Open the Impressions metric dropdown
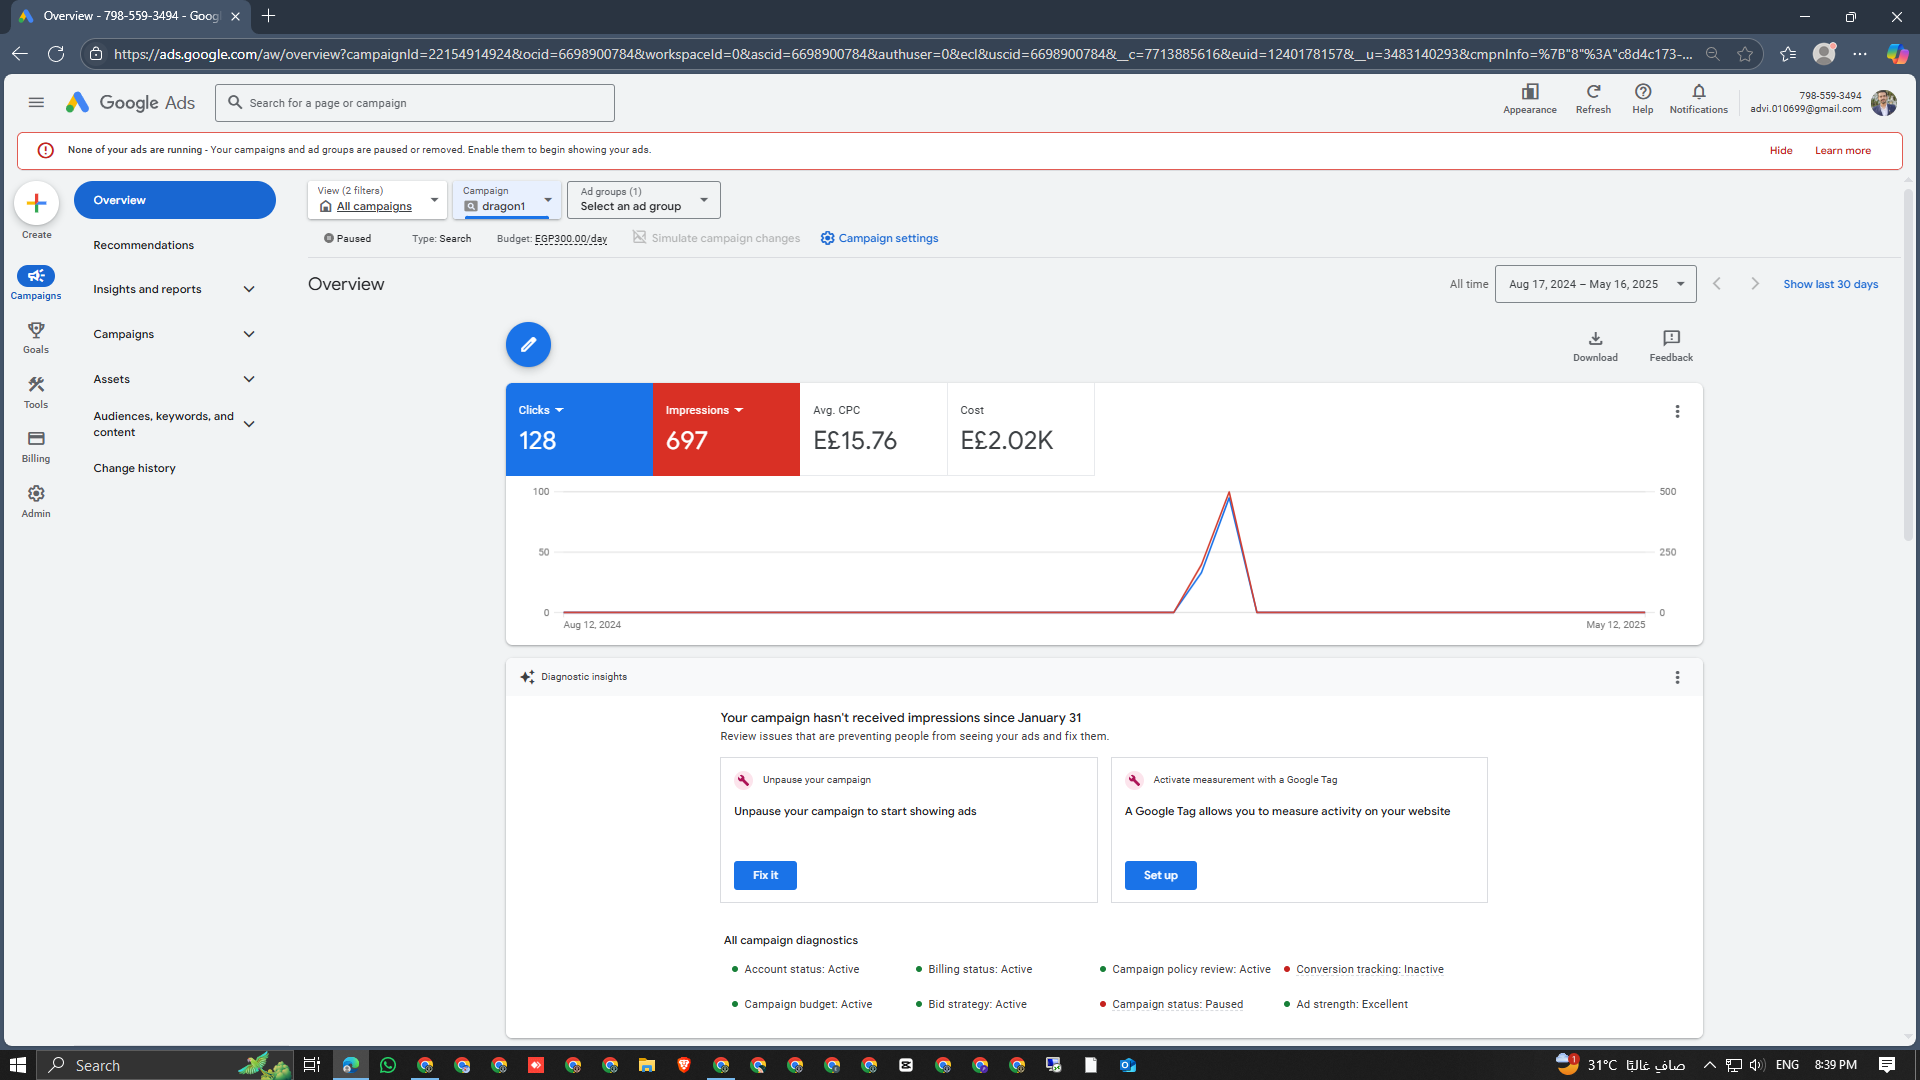Screen dimensions: 1920x1080 point(704,410)
